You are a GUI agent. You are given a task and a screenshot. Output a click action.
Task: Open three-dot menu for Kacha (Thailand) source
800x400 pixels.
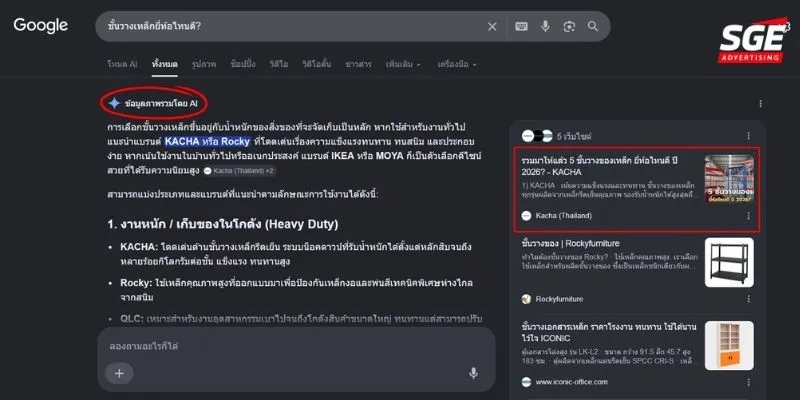tap(748, 216)
